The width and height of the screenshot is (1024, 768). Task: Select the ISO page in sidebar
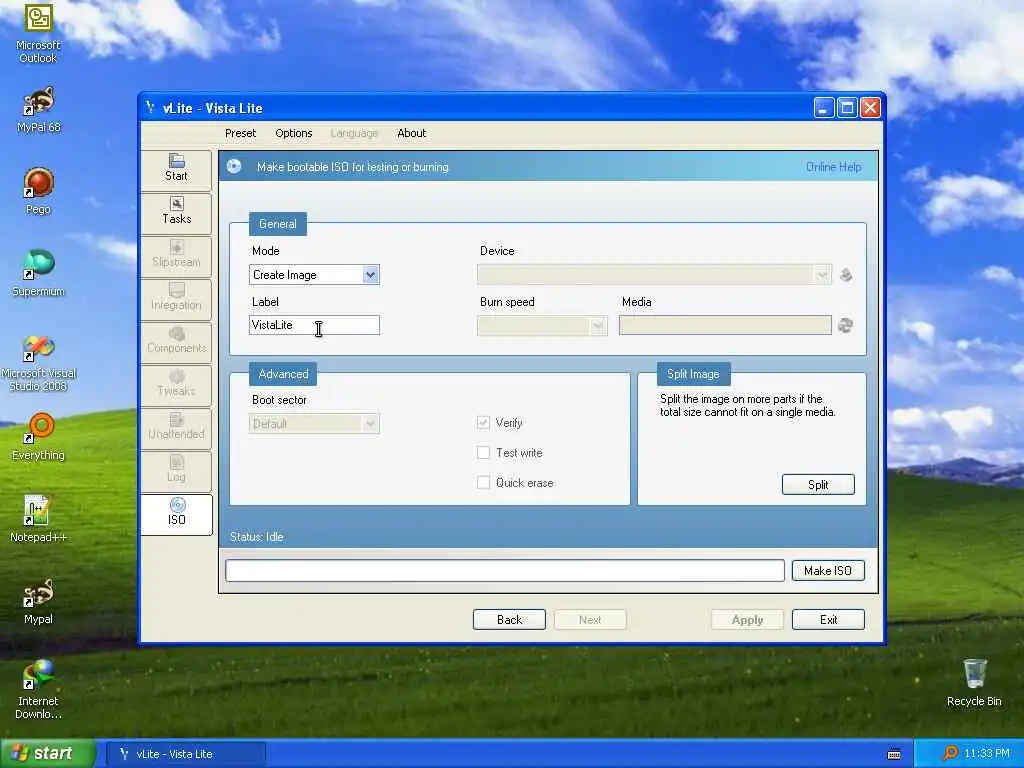click(x=176, y=514)
